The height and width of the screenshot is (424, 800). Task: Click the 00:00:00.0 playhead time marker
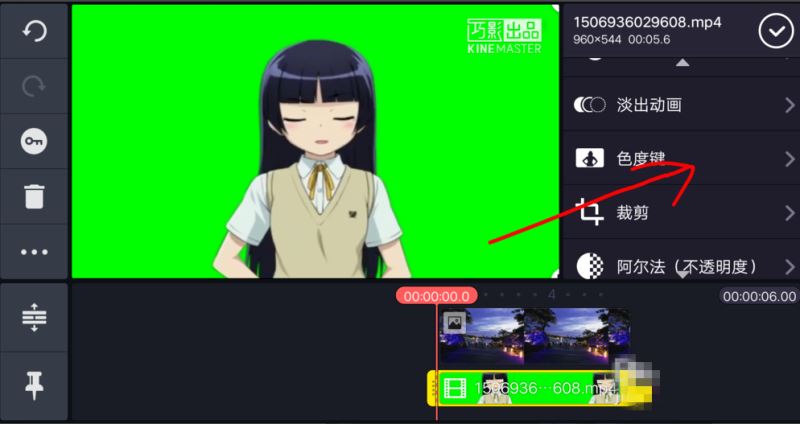(437, 296)
